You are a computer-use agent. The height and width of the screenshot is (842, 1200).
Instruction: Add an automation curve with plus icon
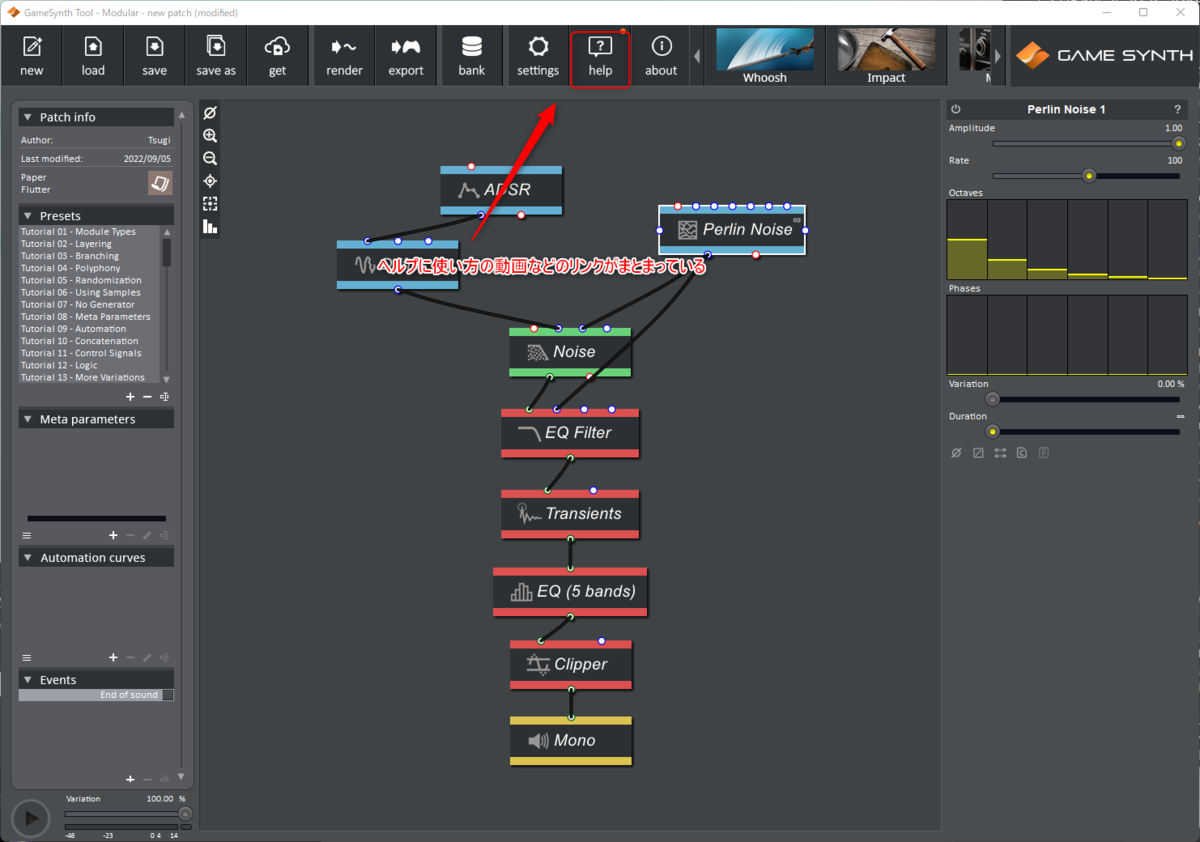(113, 658)
